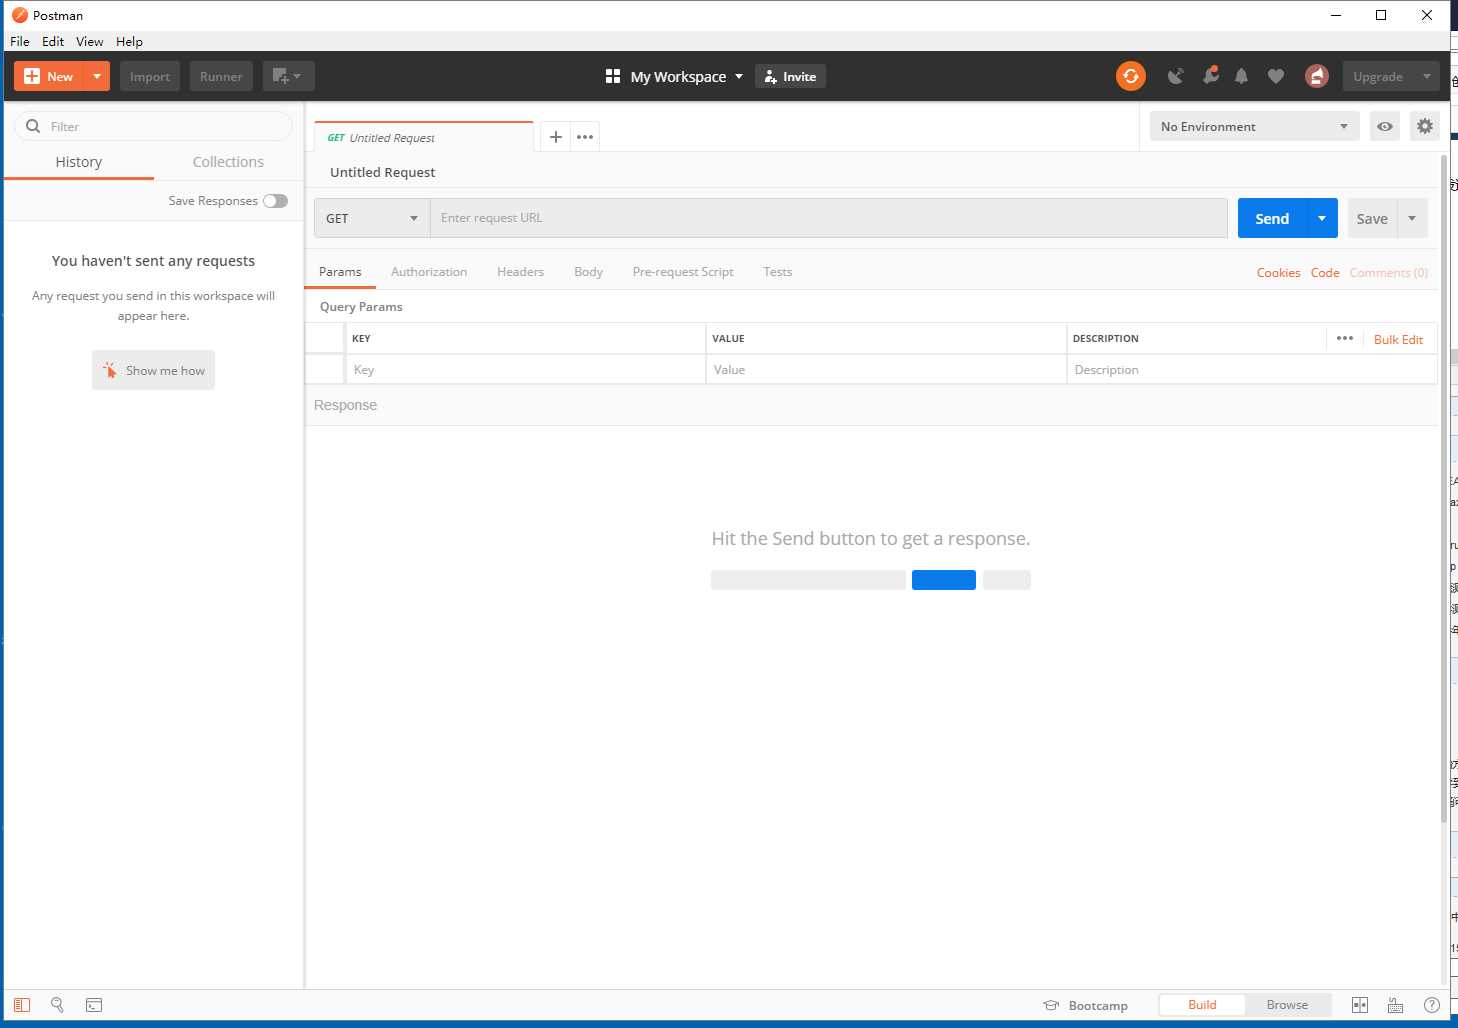
Task: Click the New button
Action: pyautogui.click(x=49, y=76)
